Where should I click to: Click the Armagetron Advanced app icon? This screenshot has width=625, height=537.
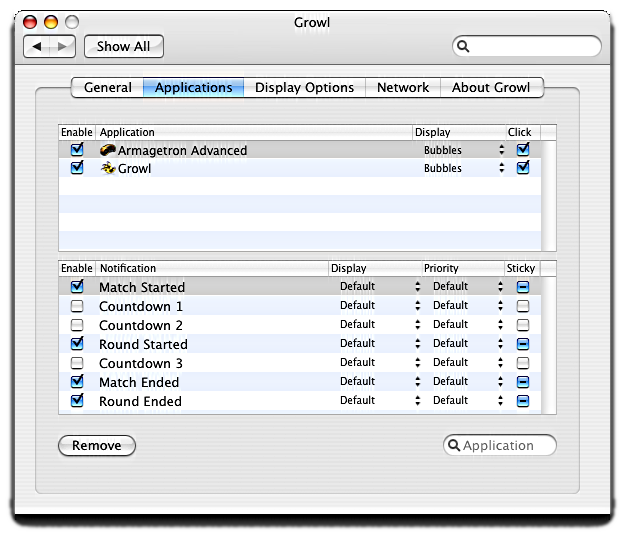[x=108, y=150]
